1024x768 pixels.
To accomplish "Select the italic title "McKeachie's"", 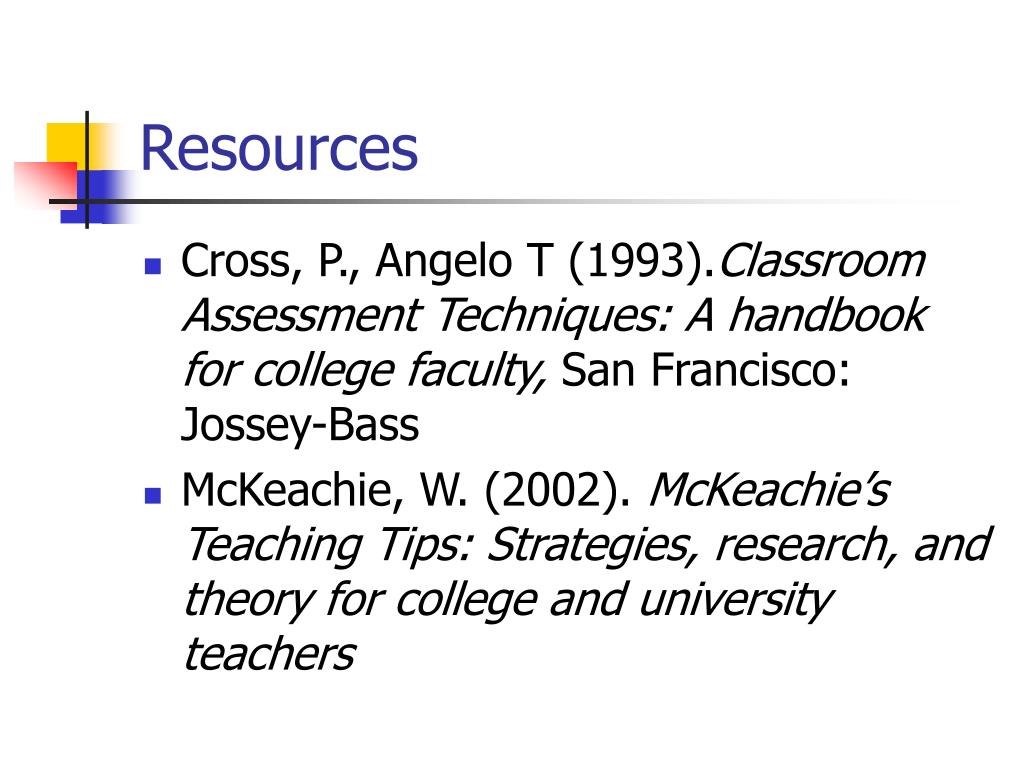I will click(769, 489).
